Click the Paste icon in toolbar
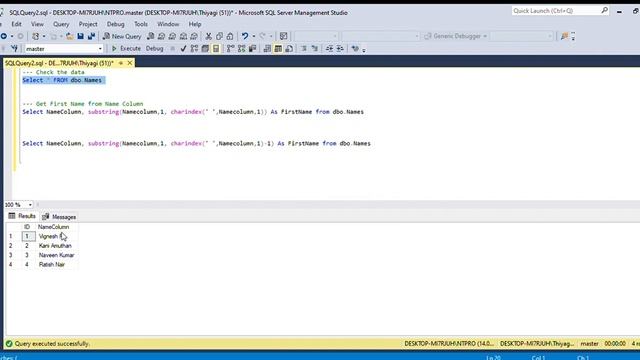This screenshot has height=360, width=640. coord(230,36)
